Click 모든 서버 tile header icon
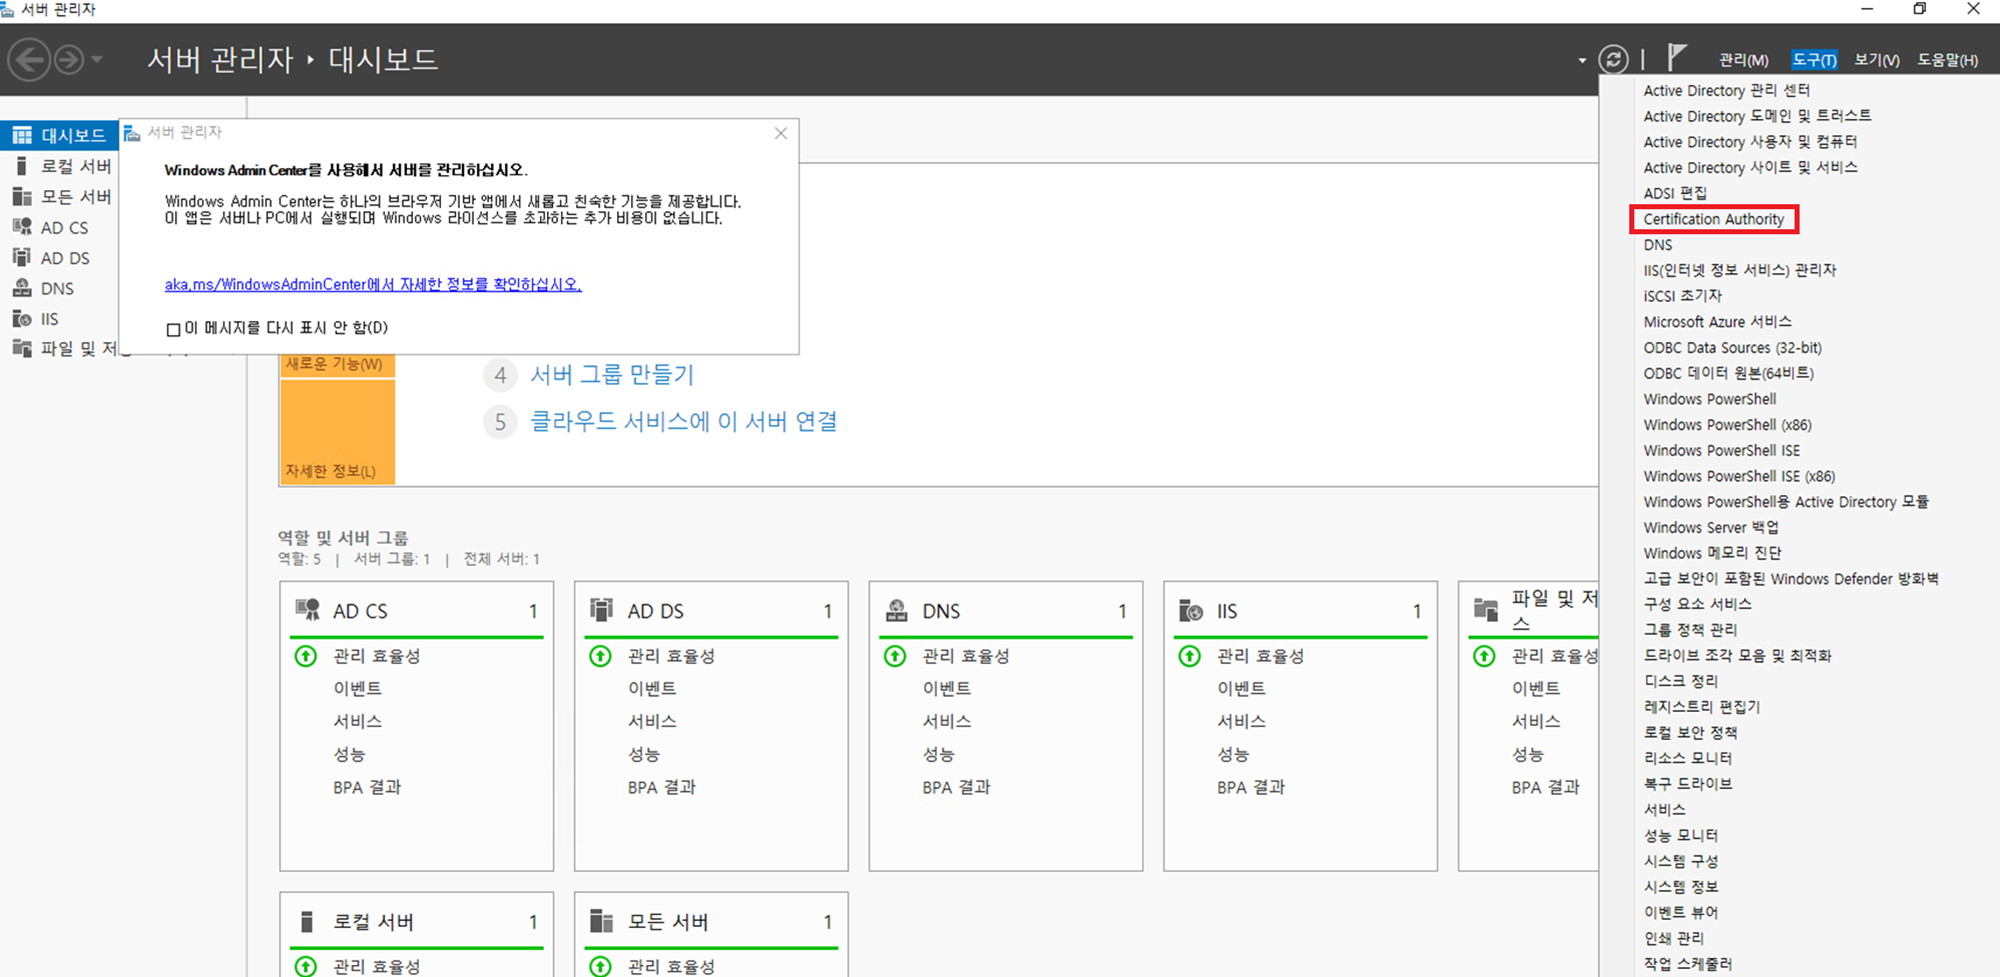 (601, 921)
